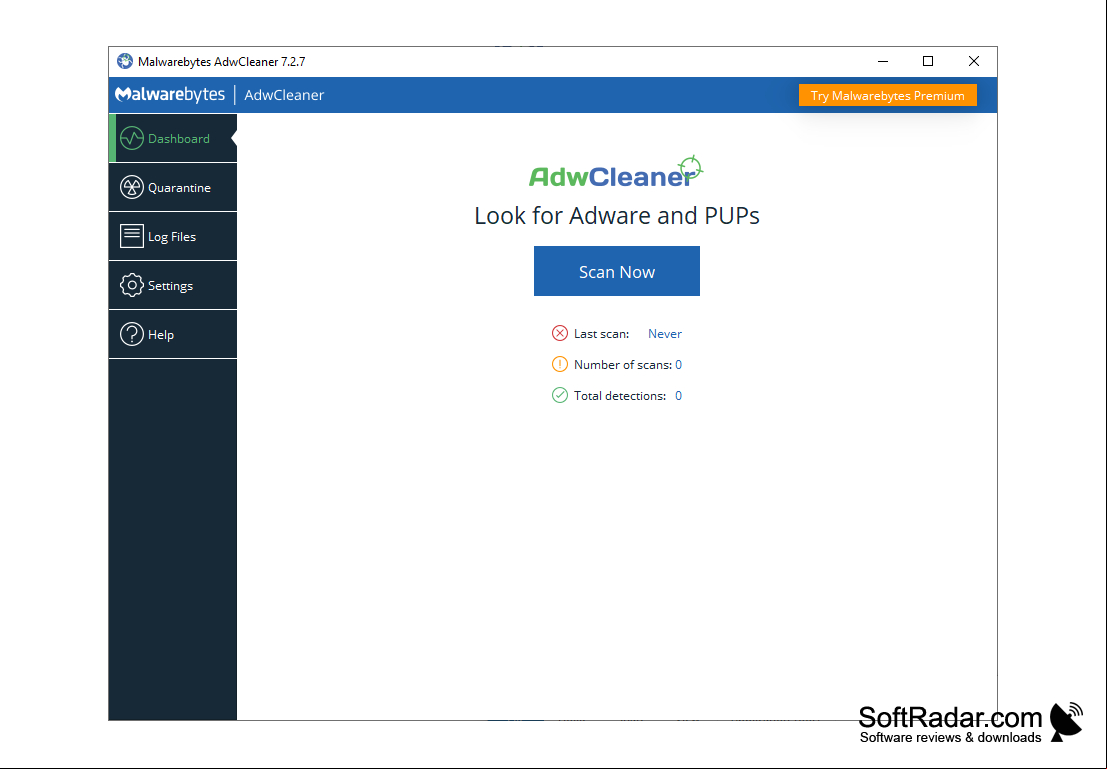Screen dimensions: 1107x769
Task: Click the Quarantine radiation icon
Action: 132,187
